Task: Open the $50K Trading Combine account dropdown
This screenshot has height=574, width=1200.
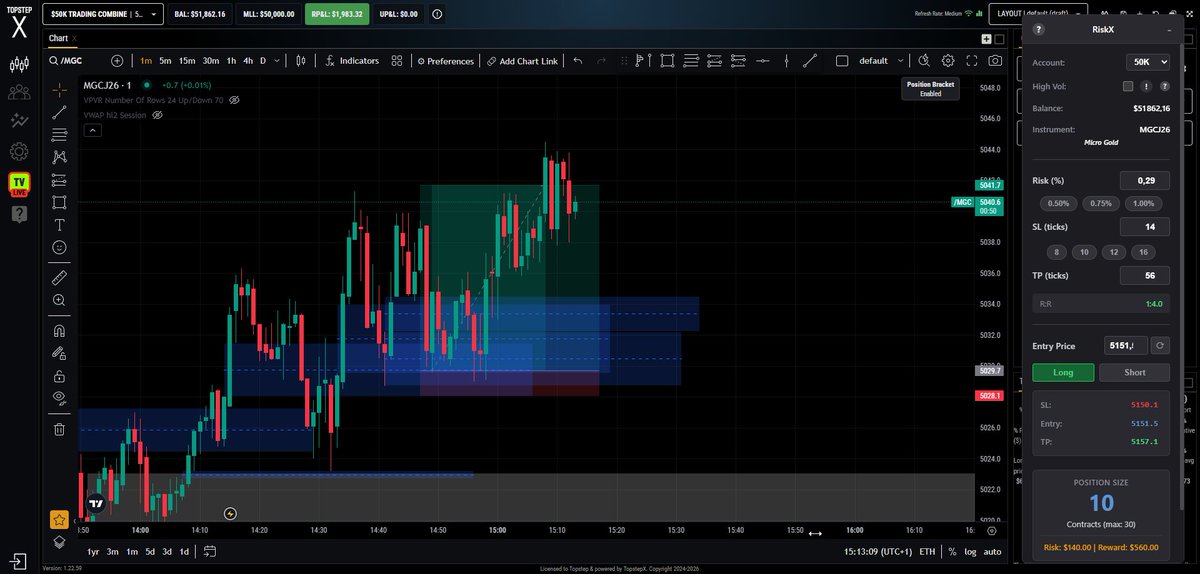Action: [104, 14]
